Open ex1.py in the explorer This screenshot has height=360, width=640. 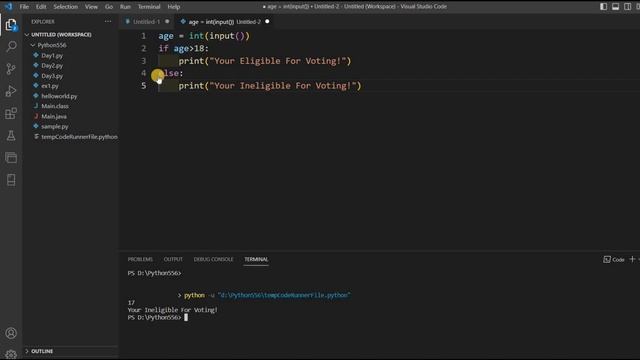point(50,86)
